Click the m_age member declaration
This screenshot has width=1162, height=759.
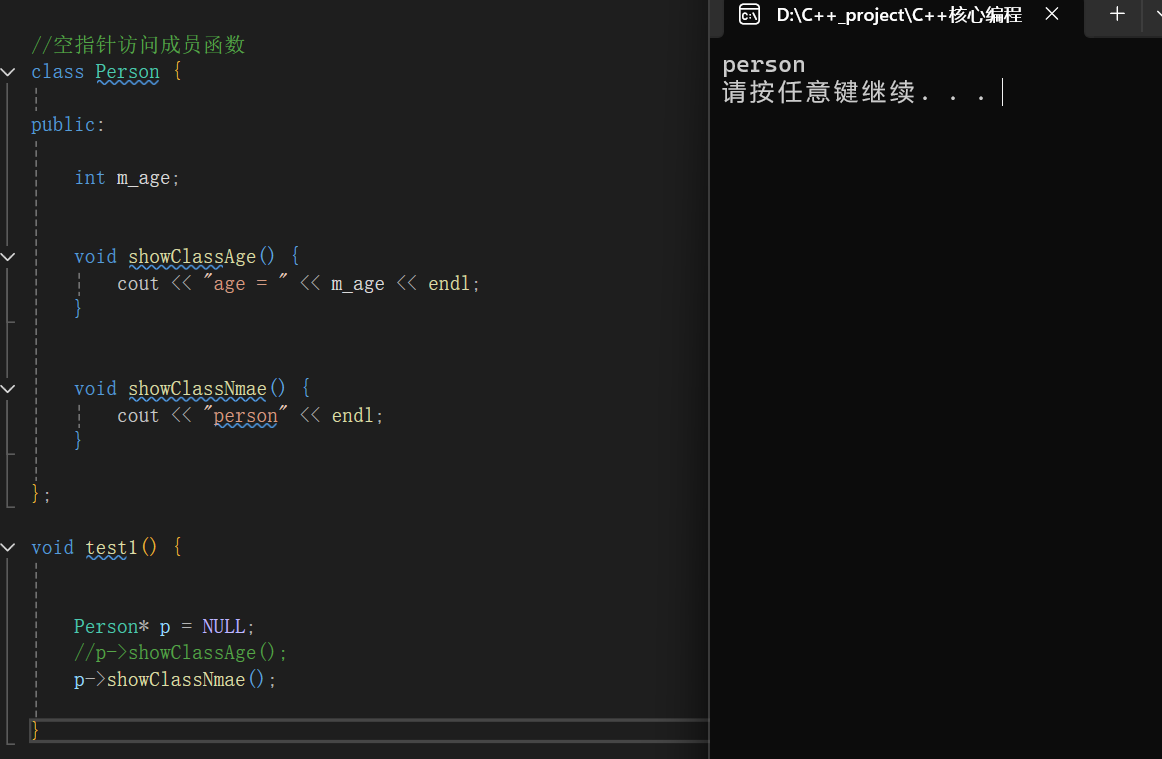coord(147,178)
